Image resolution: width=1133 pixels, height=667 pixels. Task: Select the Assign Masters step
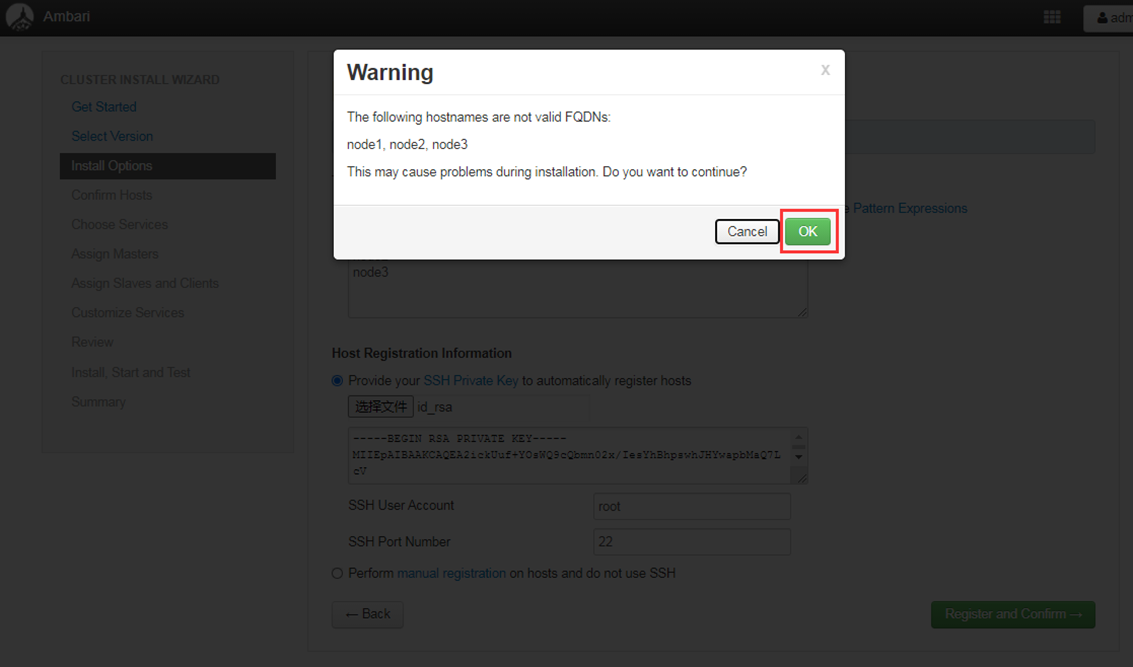pyautogui.click(x=114, y=254)
